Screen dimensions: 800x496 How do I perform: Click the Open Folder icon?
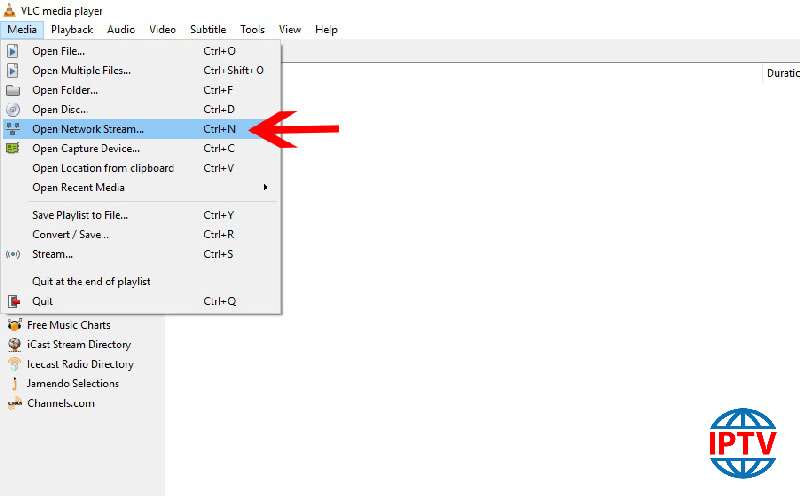pos(13,90)
